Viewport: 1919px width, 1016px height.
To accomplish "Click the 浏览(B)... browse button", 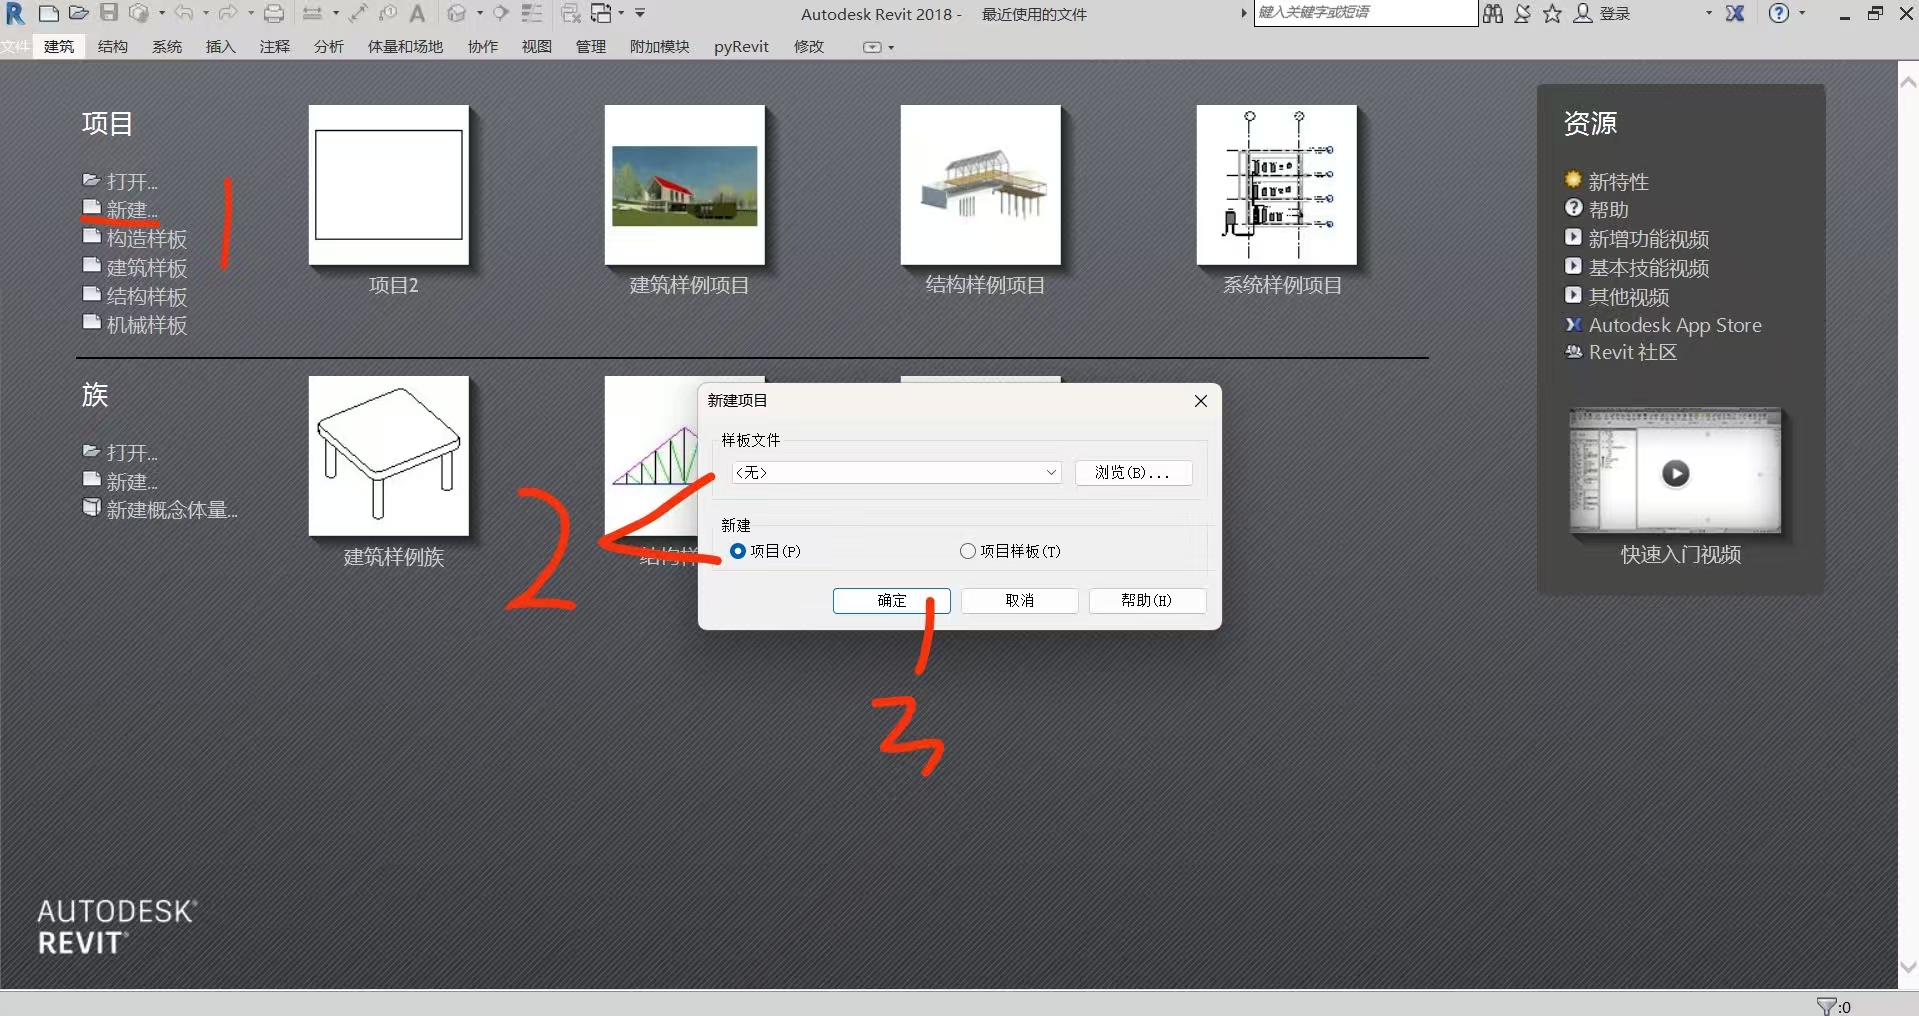I will pyautogui.click(x=1134, y=472).
